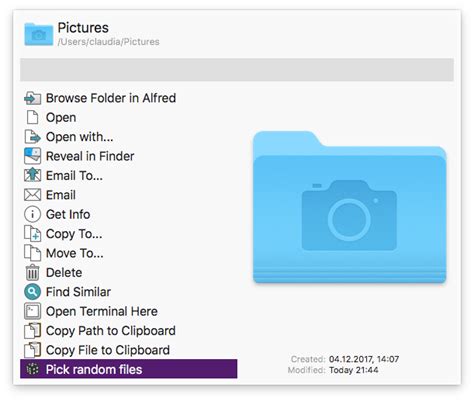Click the small Pictures folder icon in header
The width and height of the screenshot is (474, 401).
pos(39,34)
